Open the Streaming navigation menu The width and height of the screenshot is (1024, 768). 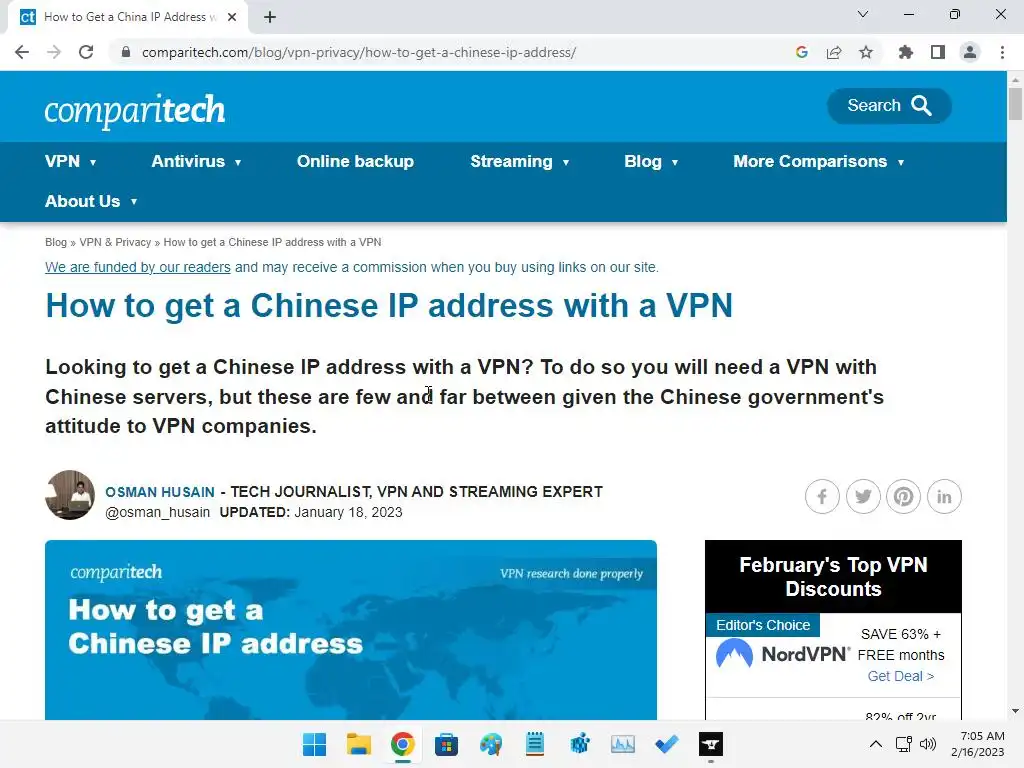pyautogui.click(x=519, y=161)
